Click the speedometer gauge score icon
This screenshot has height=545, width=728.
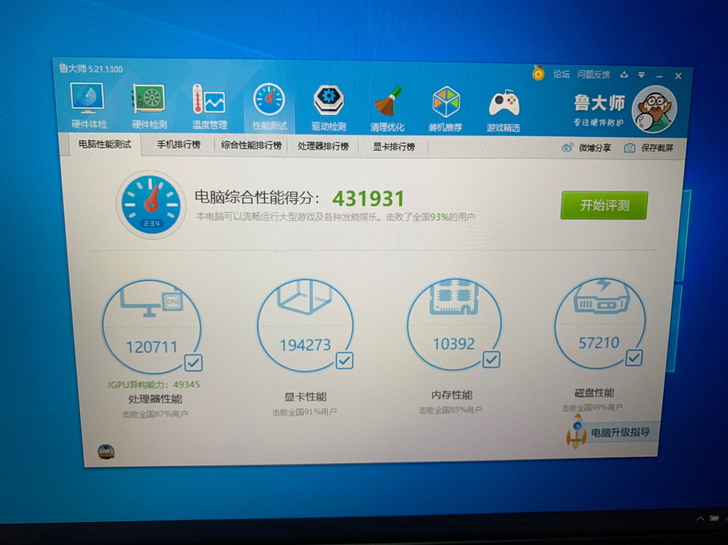151,203
